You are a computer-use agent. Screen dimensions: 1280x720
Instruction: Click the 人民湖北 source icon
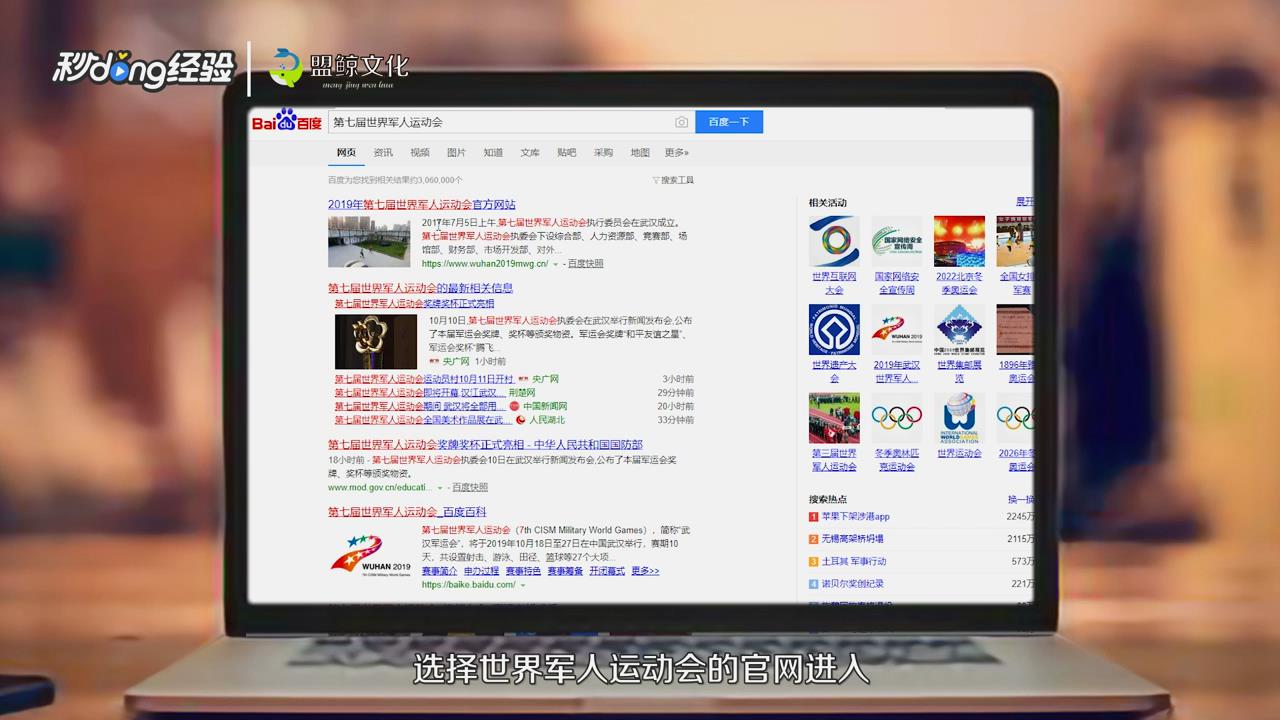point(521,420)
